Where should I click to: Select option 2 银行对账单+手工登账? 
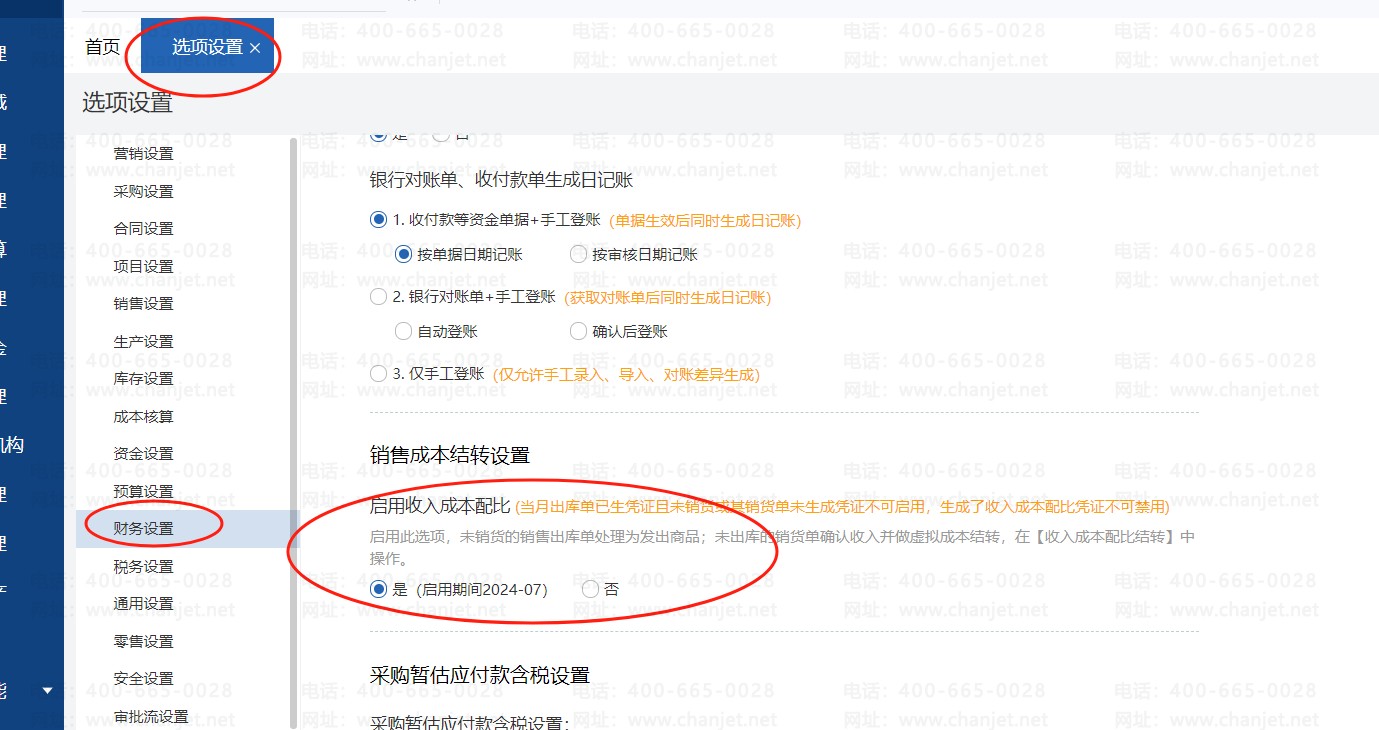click(378, 296)
